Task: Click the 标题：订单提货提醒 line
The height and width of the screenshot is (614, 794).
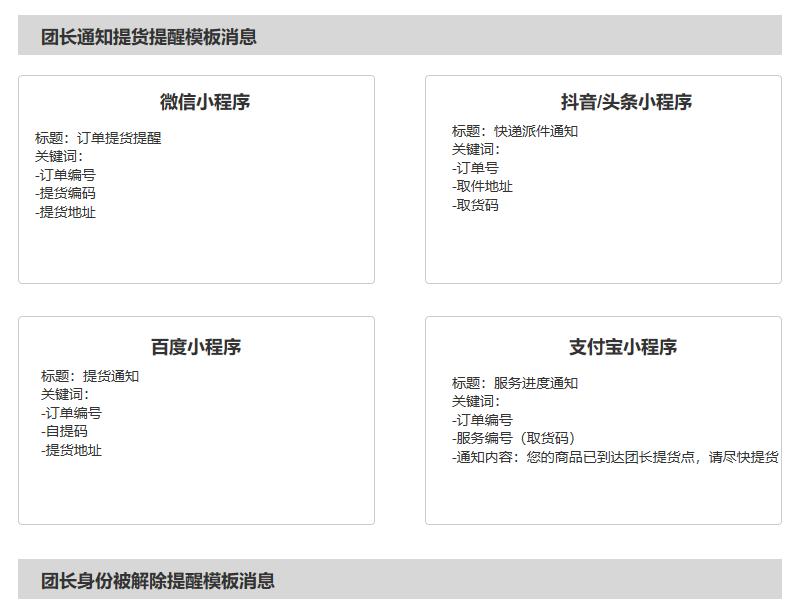Action: [x=98, y=138]
